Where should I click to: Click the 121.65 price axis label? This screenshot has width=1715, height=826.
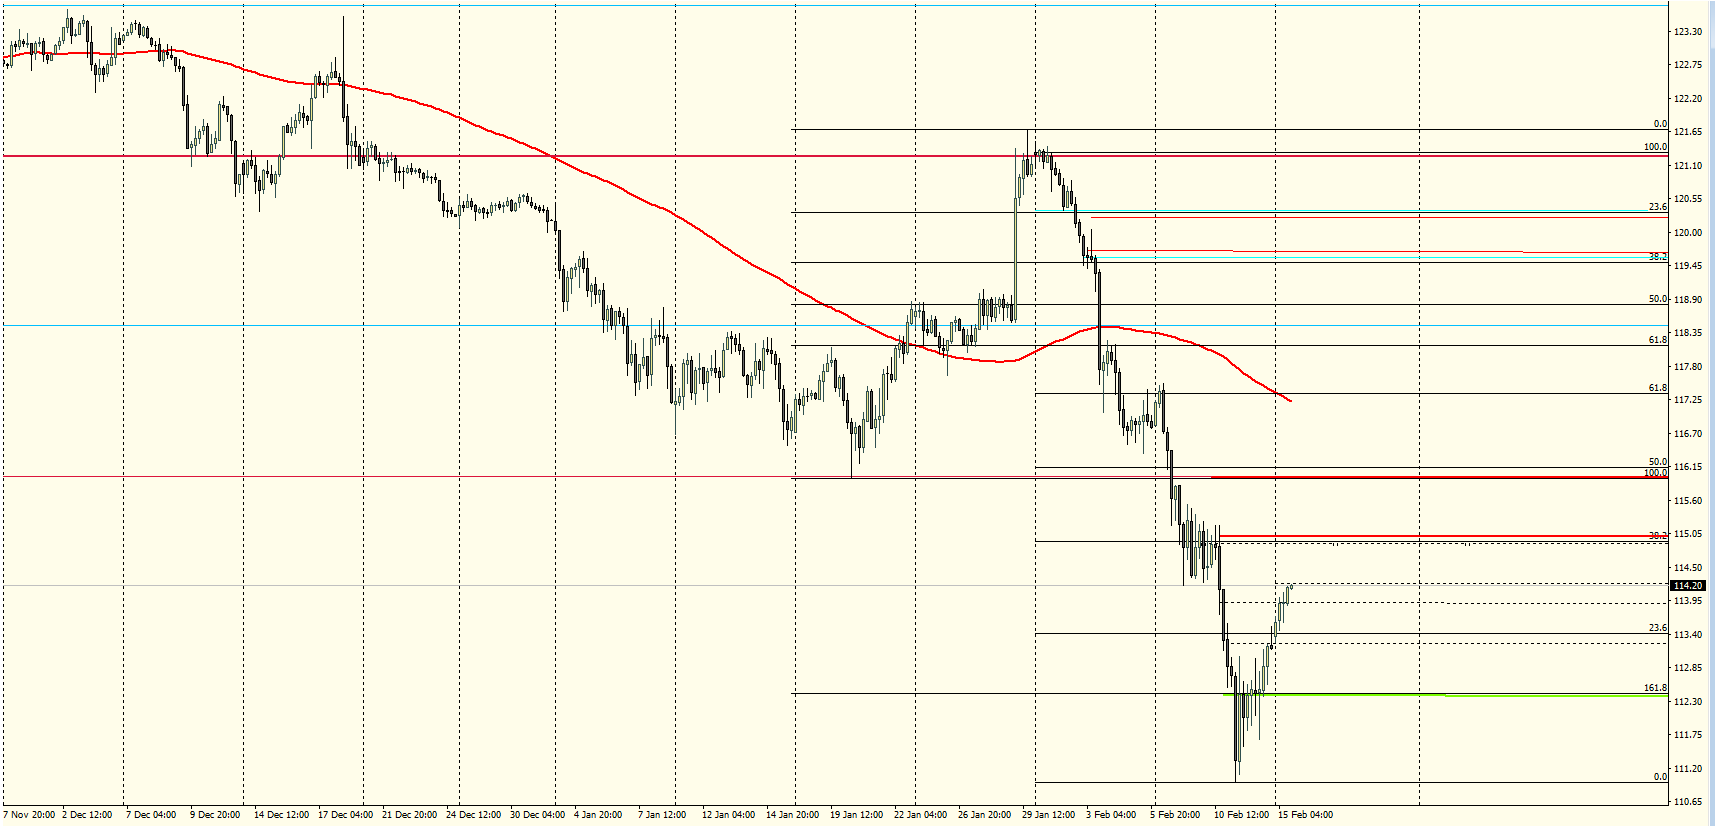click(1688, 132)
